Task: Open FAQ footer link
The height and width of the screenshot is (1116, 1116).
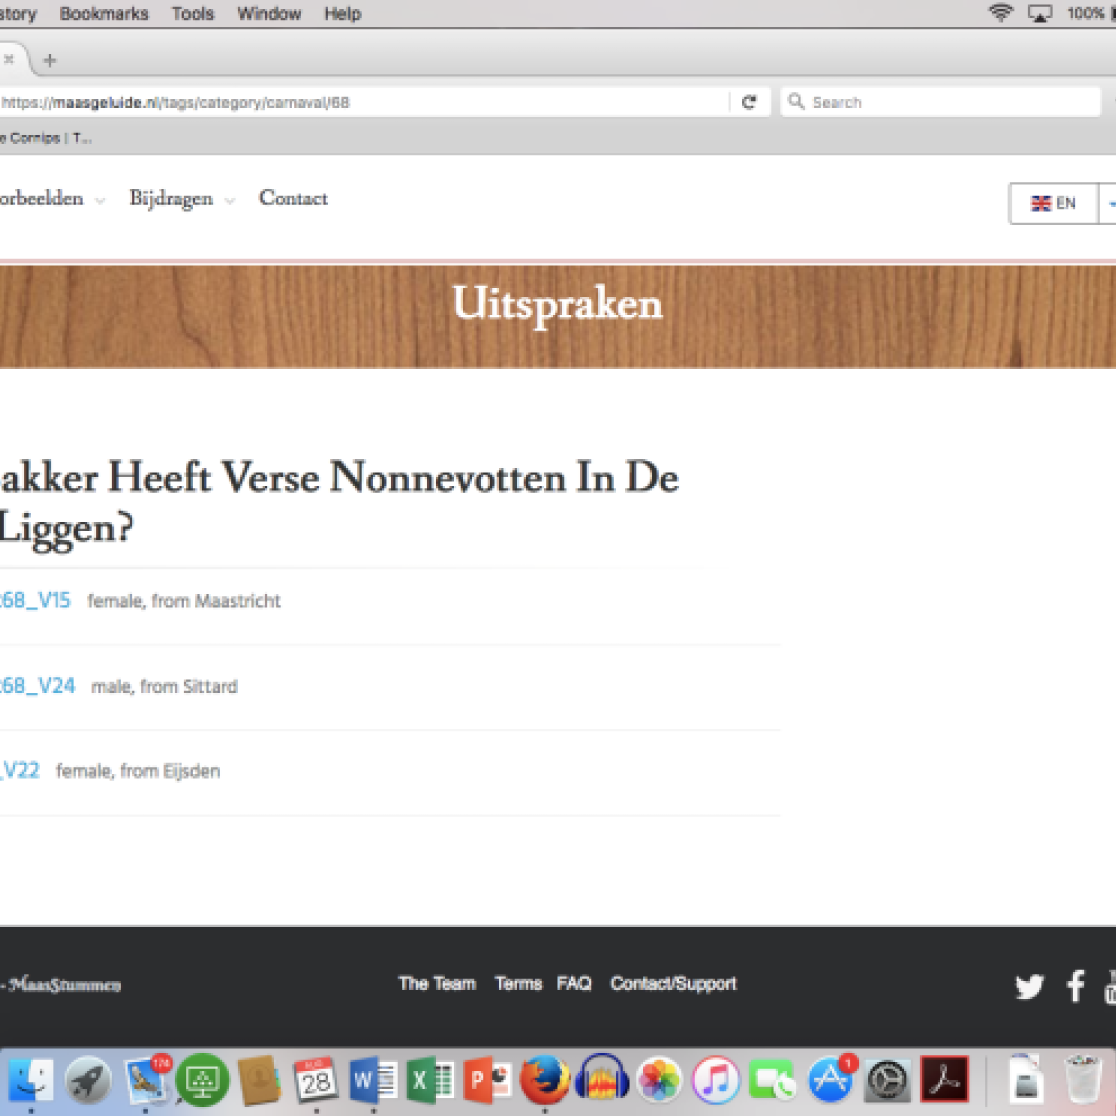Action: coord(574,984)
